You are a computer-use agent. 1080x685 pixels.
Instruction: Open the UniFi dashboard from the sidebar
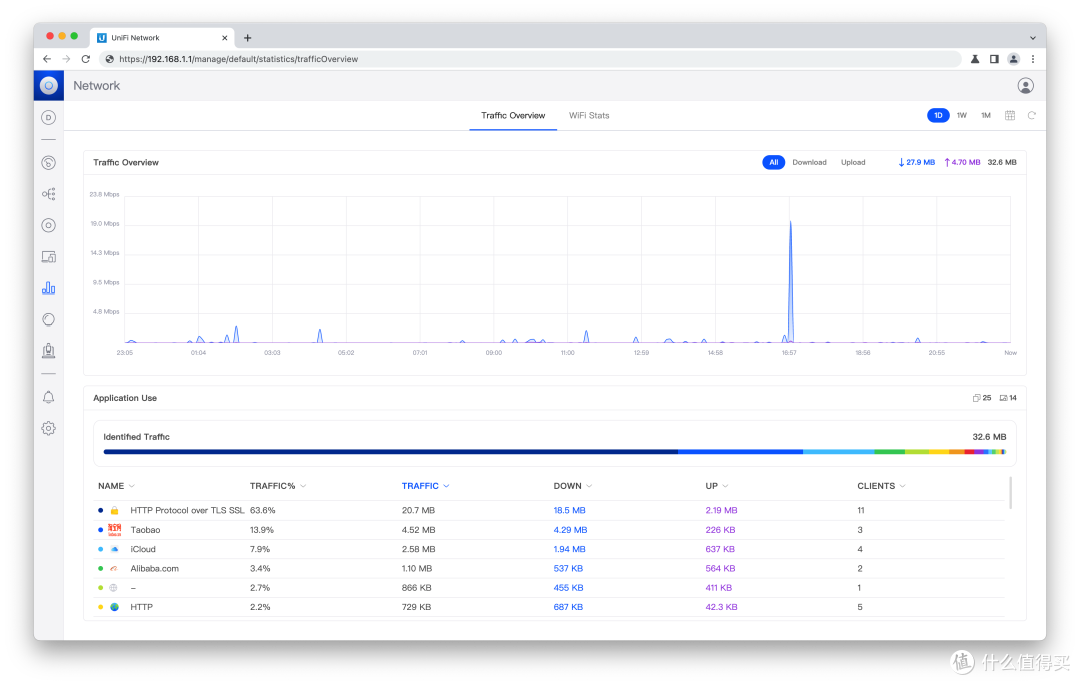point(48,117)
